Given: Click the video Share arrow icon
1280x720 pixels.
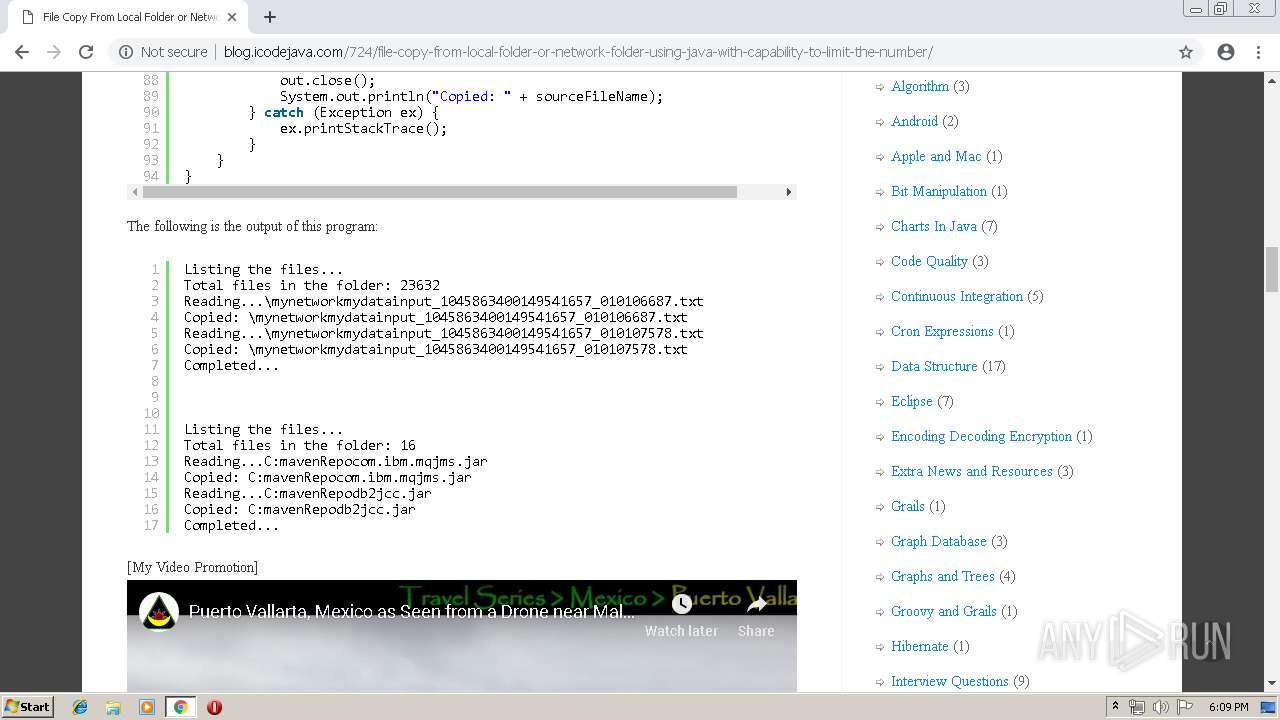Looking at the screenshot, I should [x=757, y=604].
